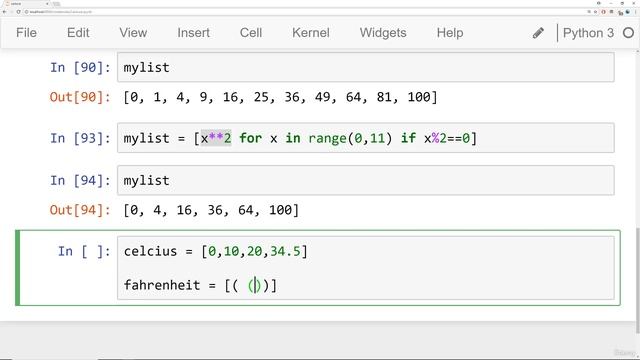This screenshot has width=640, height=360.
Task: Click the empty In [ ] prompt
Action: 84,251
